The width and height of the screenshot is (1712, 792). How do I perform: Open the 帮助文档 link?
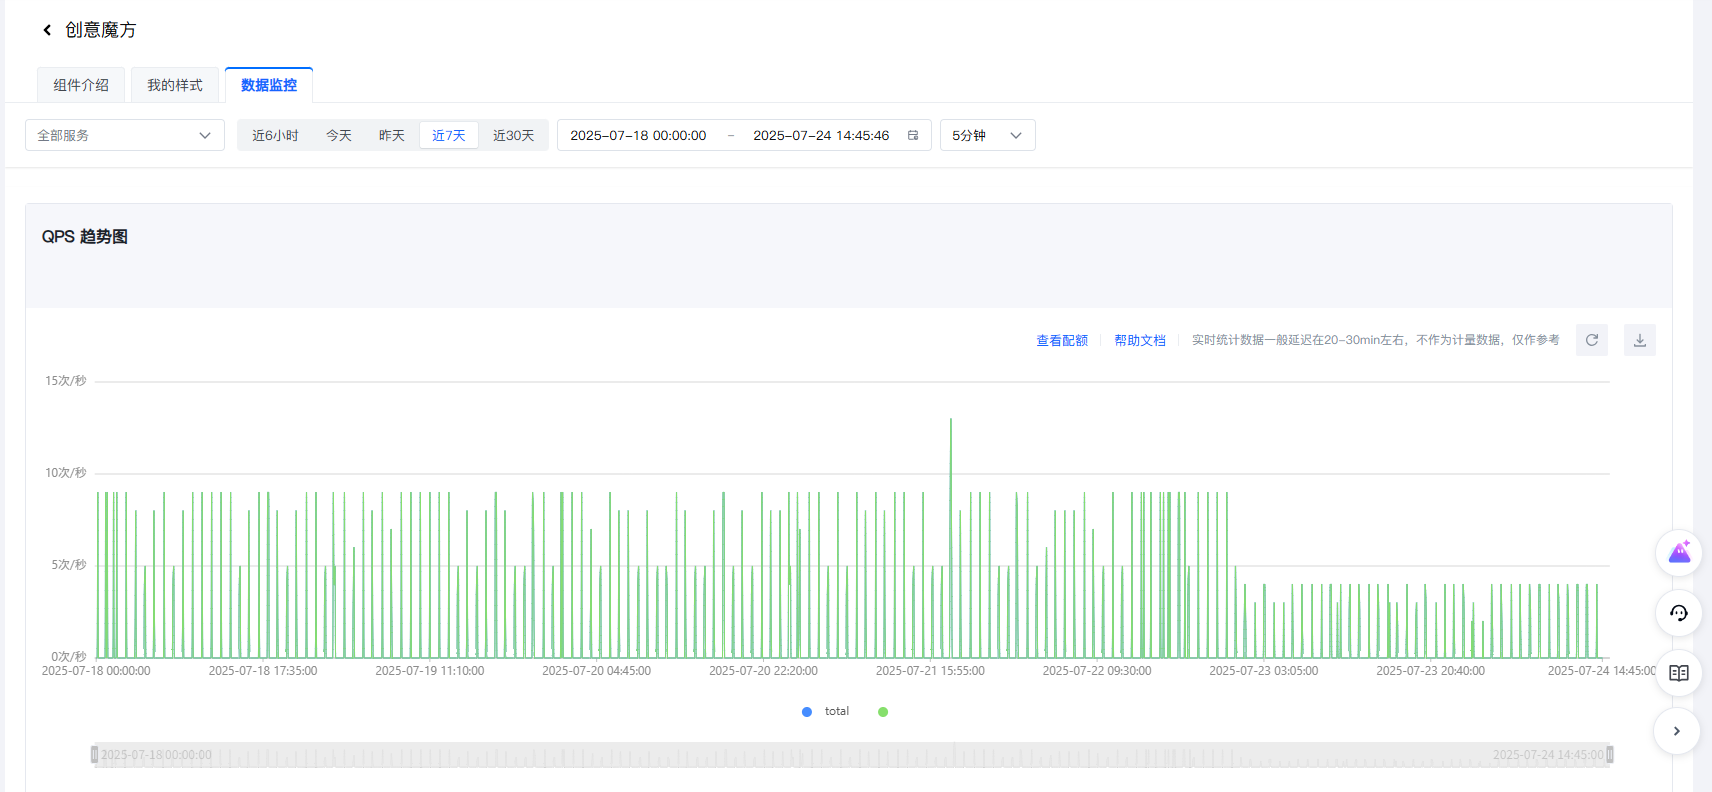coord(1139,340)
